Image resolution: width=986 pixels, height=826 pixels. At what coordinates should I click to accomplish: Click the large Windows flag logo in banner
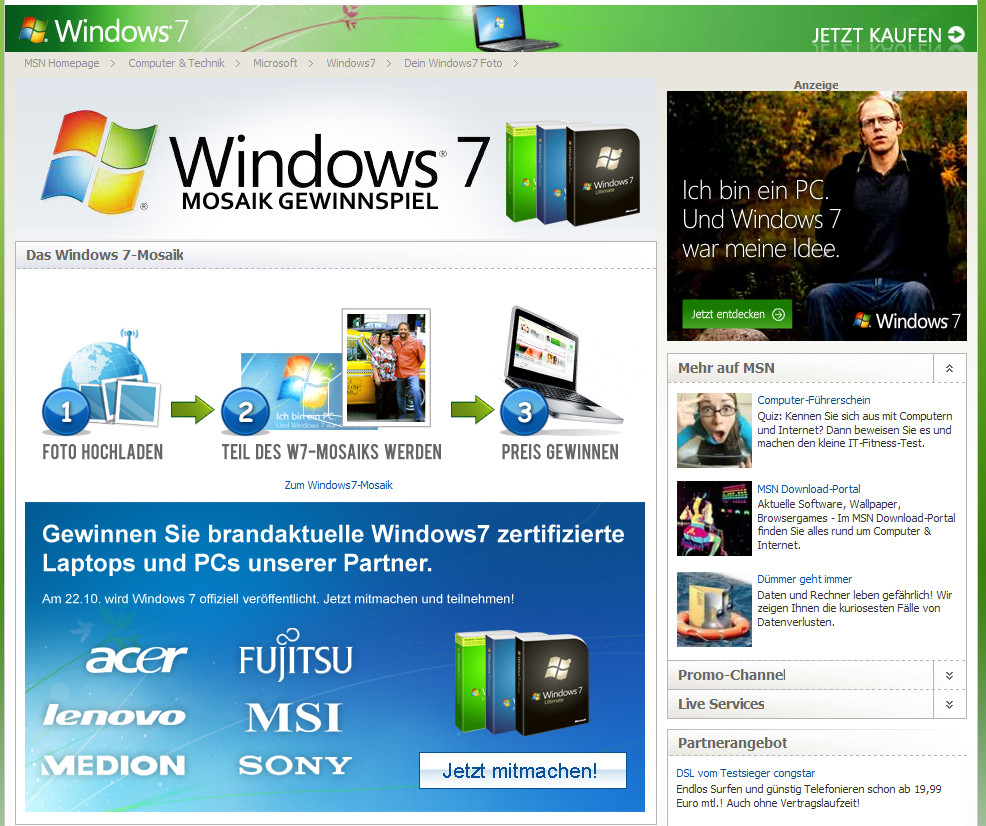click(99, 162)
